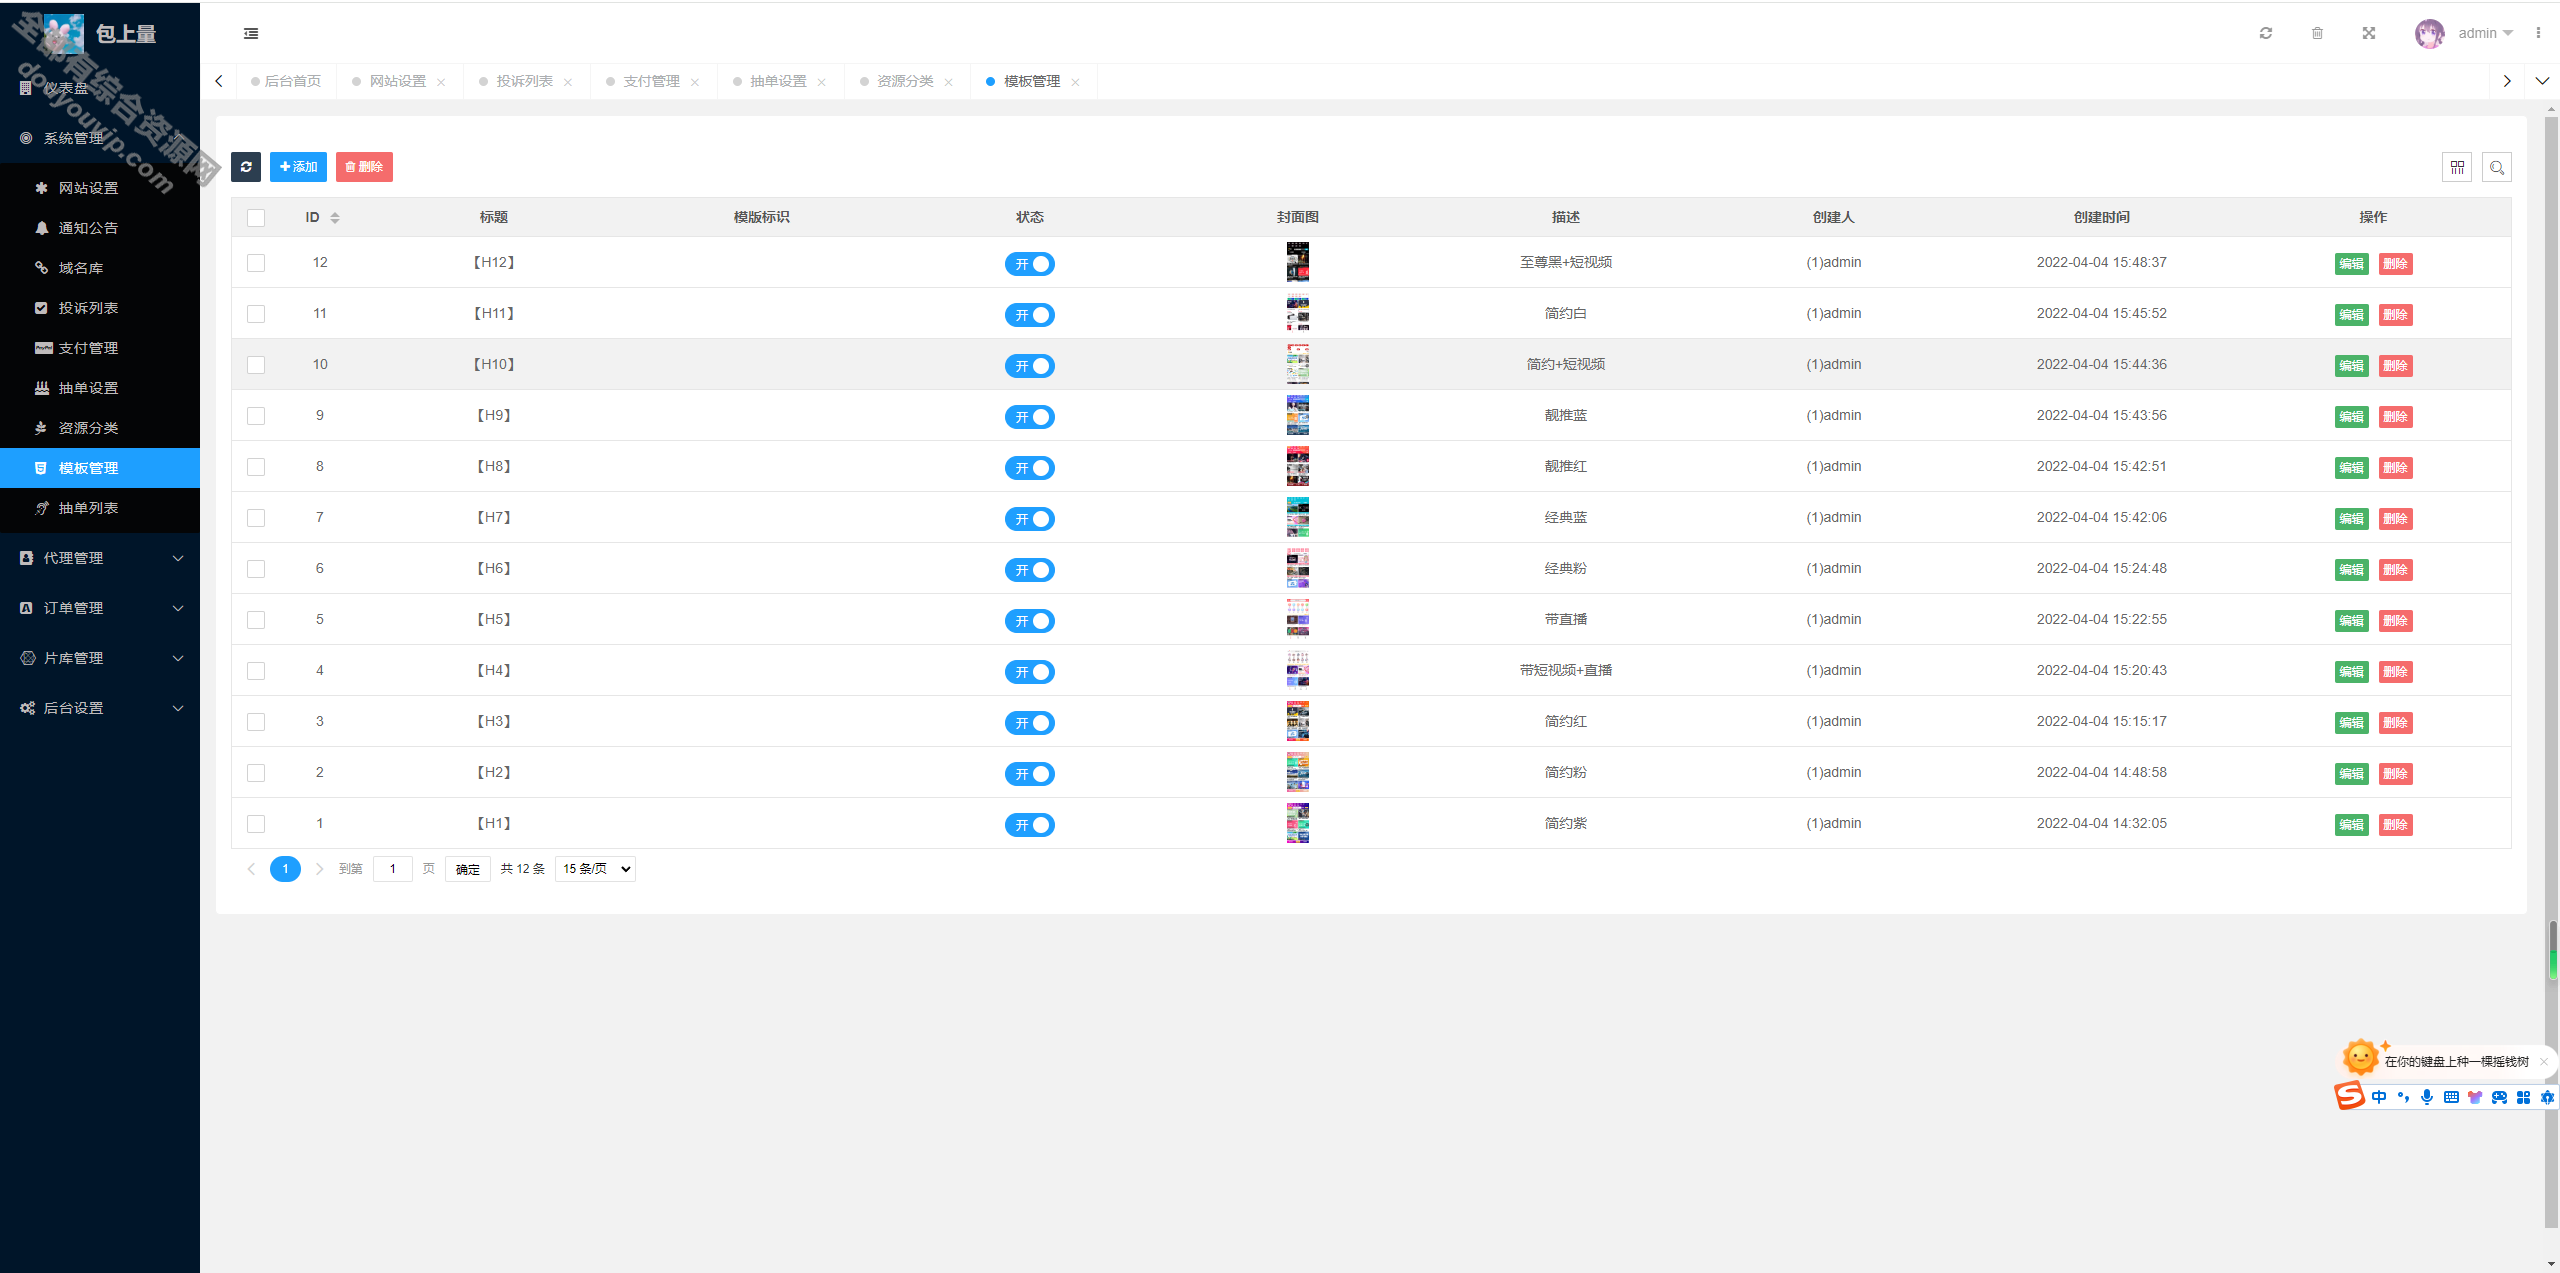This screenshot has height=1273, width=2560.
Task: Toggle fullscreen with the expand icon
Action: click(x=2369, y=33)
